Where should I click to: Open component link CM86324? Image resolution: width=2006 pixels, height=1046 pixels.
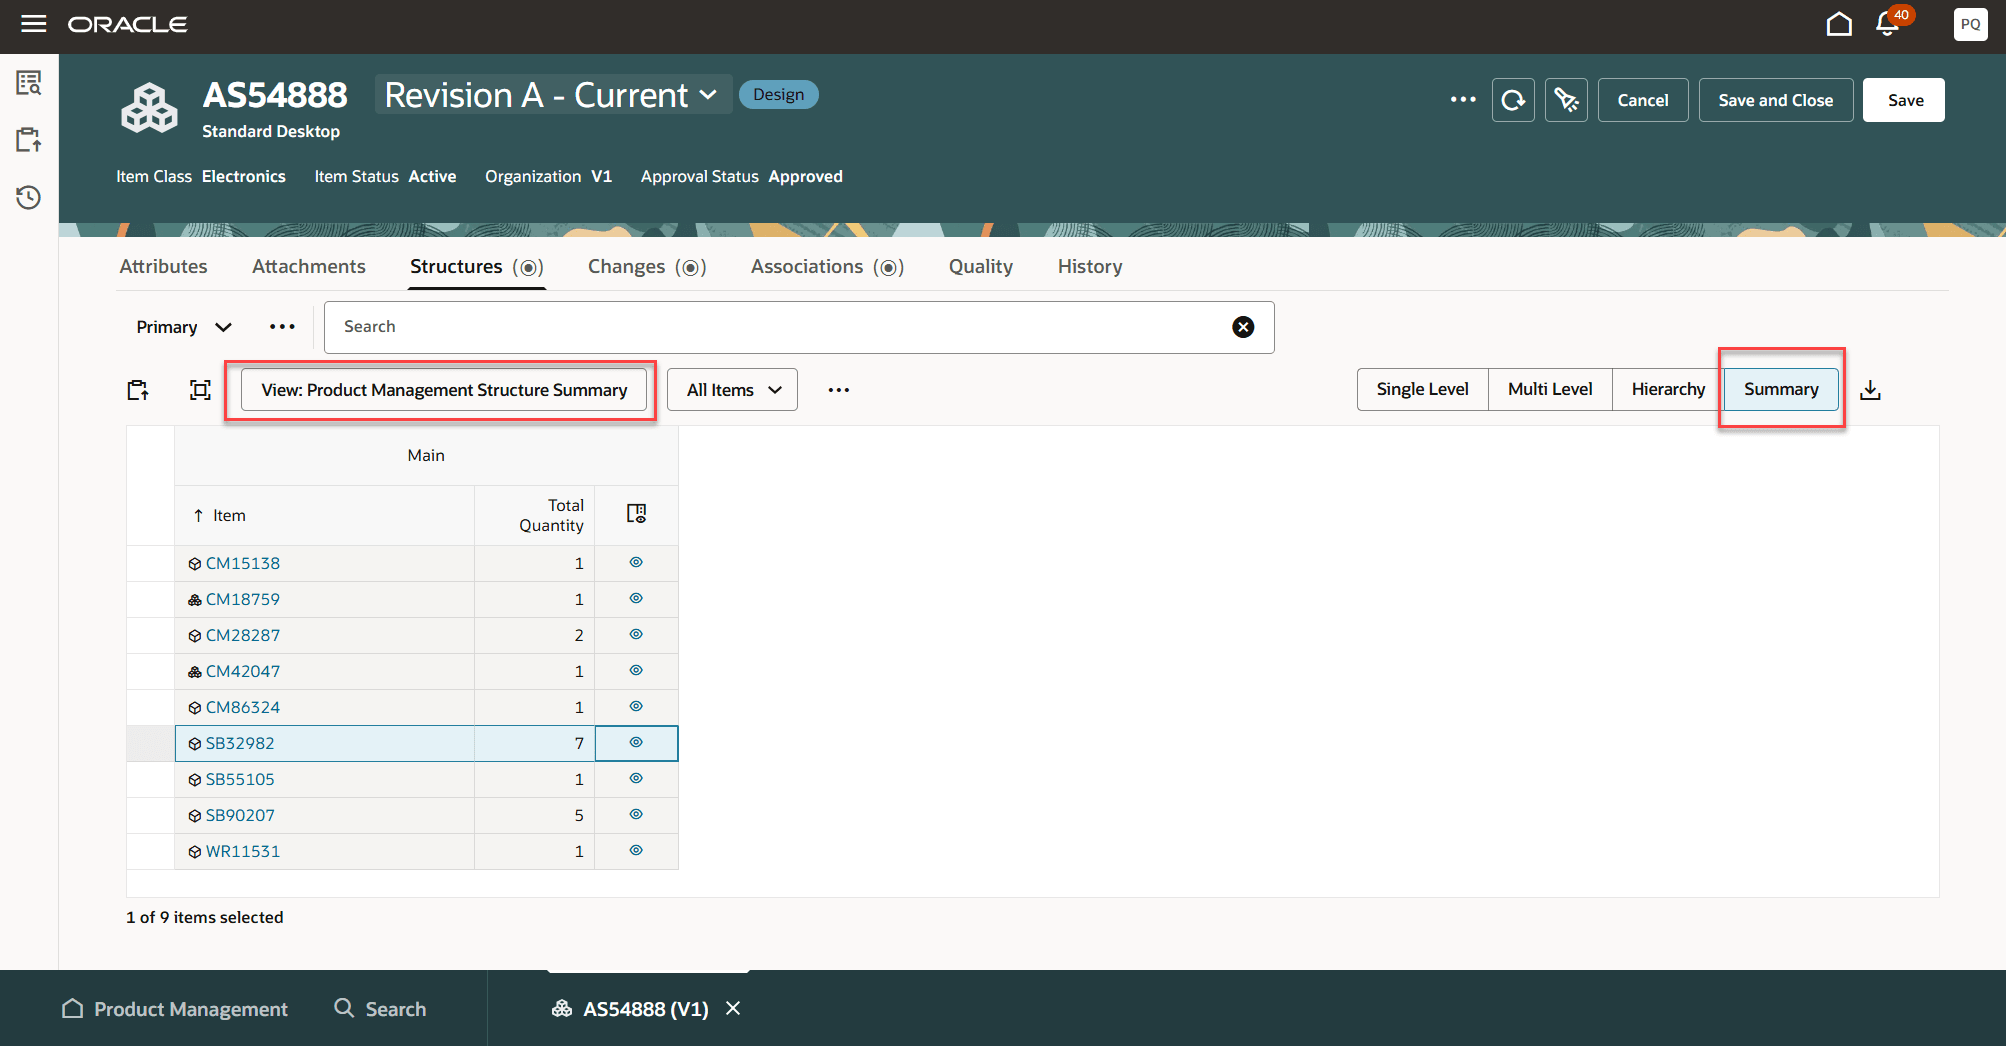click(241, 706)
